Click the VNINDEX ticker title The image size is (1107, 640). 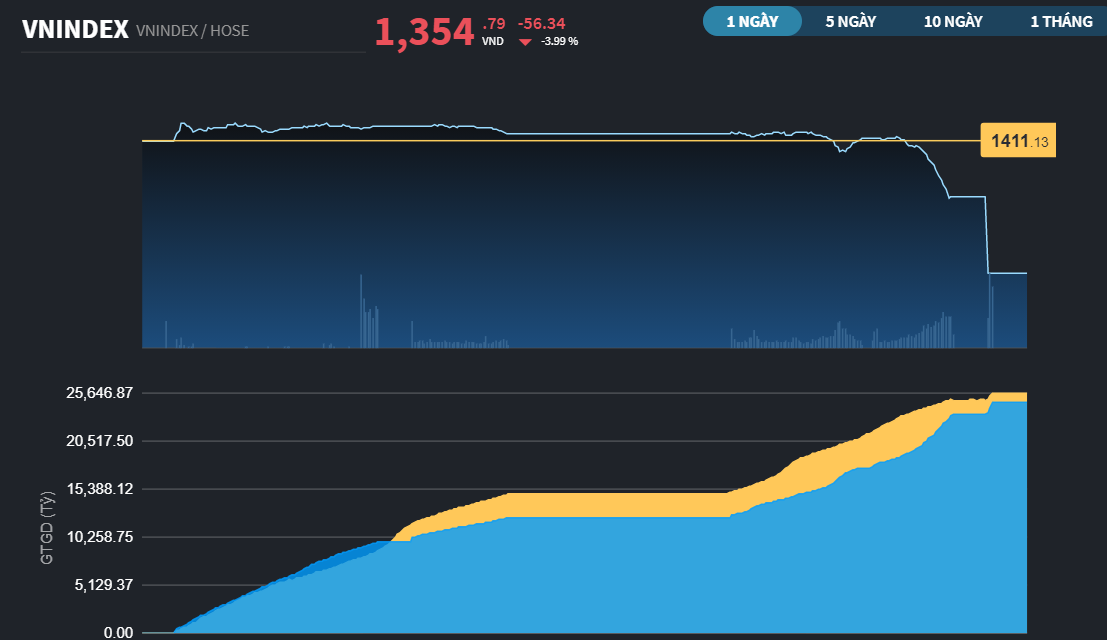pyautogui.click(x=75, y=30)
